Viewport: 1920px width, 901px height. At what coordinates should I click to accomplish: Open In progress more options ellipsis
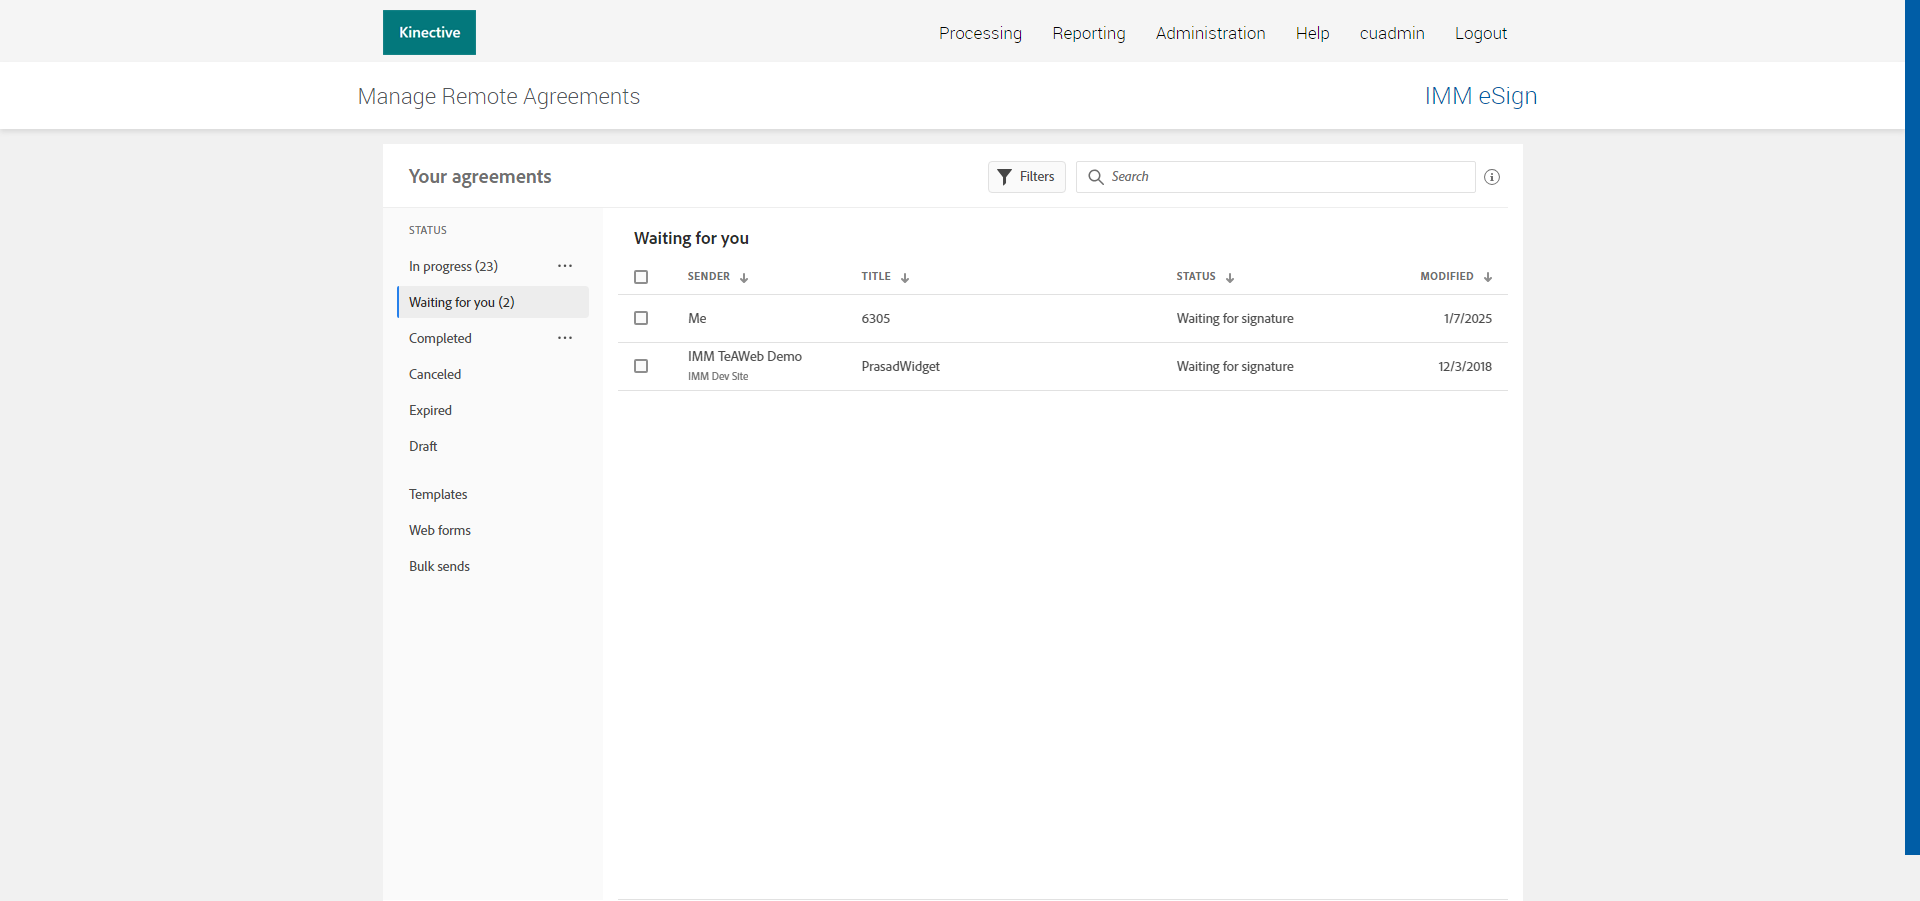(x=565, y=266)
